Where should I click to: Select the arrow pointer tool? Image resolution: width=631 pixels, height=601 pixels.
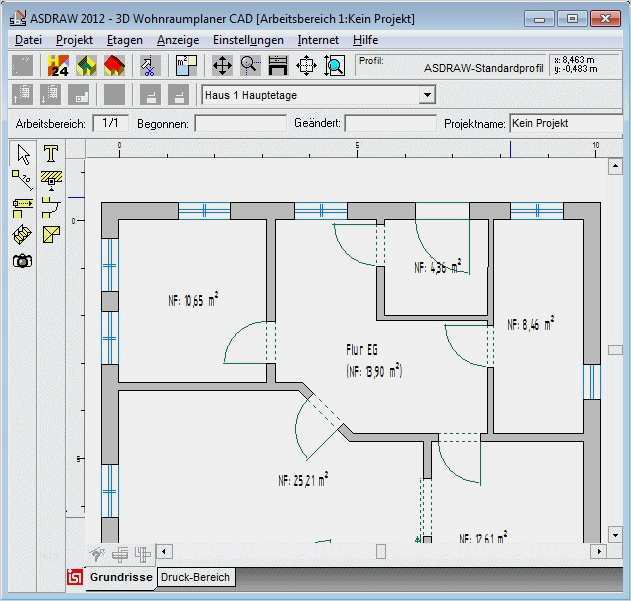click(x=22, y=154)
